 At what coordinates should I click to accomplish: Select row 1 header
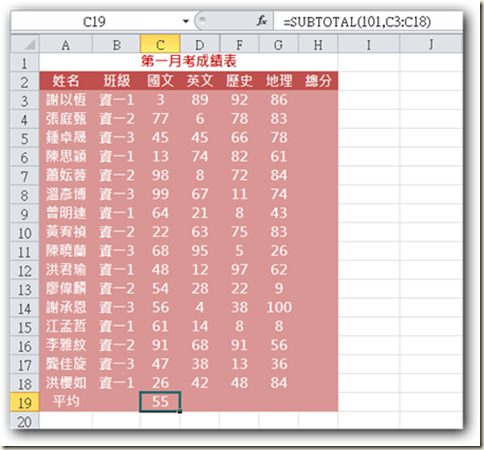click(25, 62)
